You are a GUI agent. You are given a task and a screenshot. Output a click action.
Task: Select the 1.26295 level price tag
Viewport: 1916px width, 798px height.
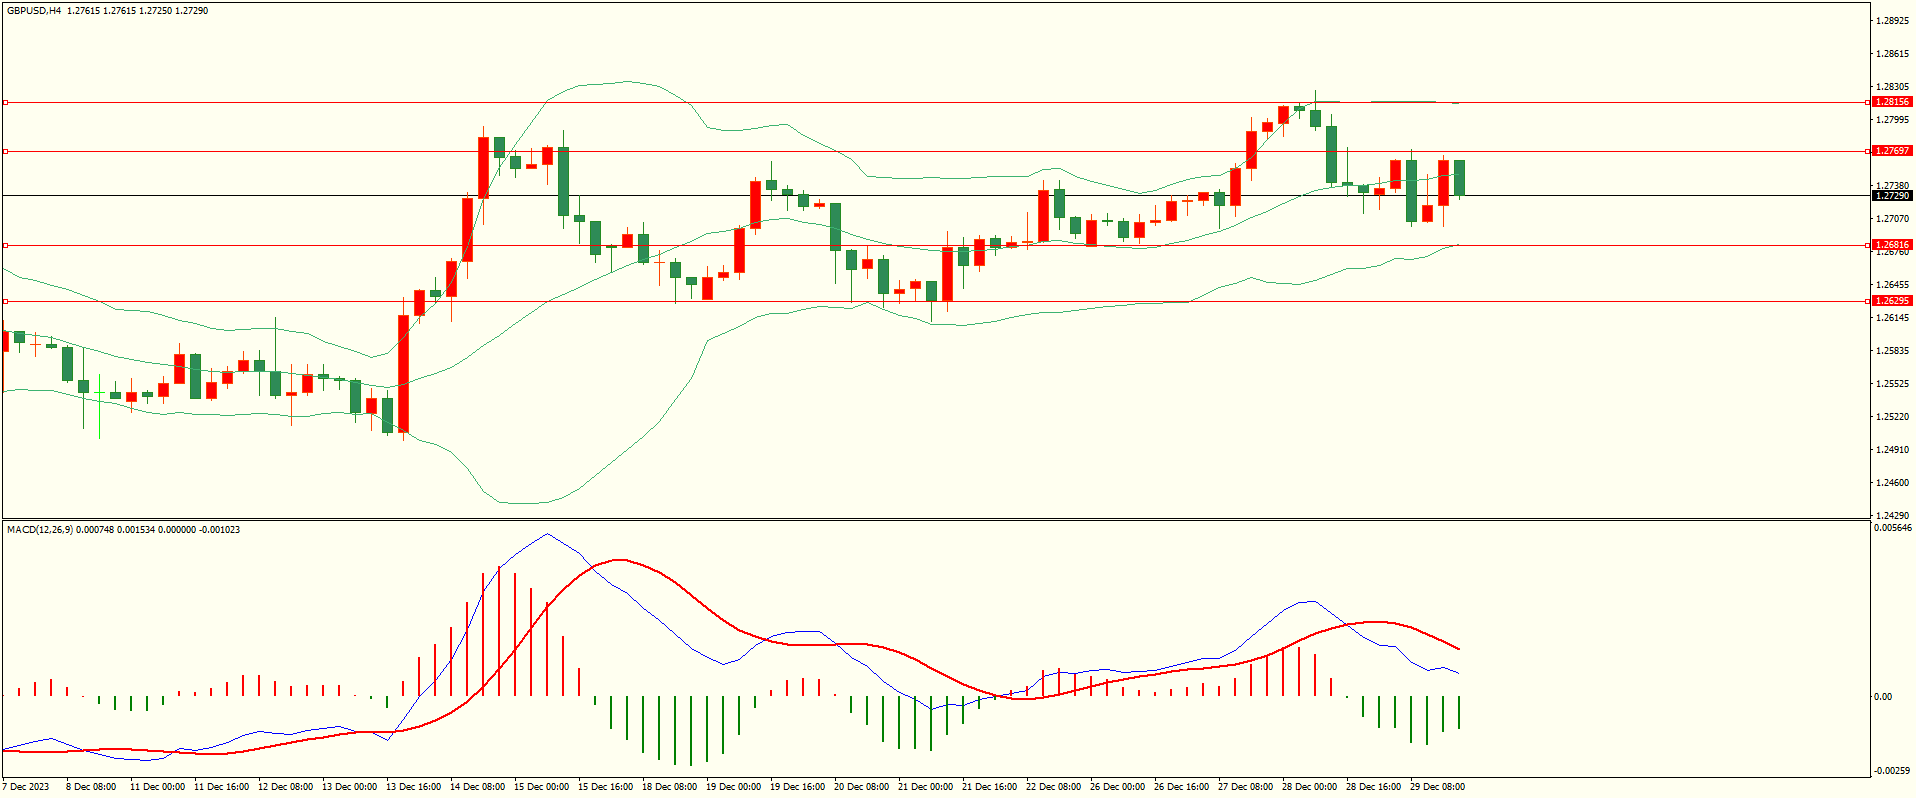point(1891,301)
